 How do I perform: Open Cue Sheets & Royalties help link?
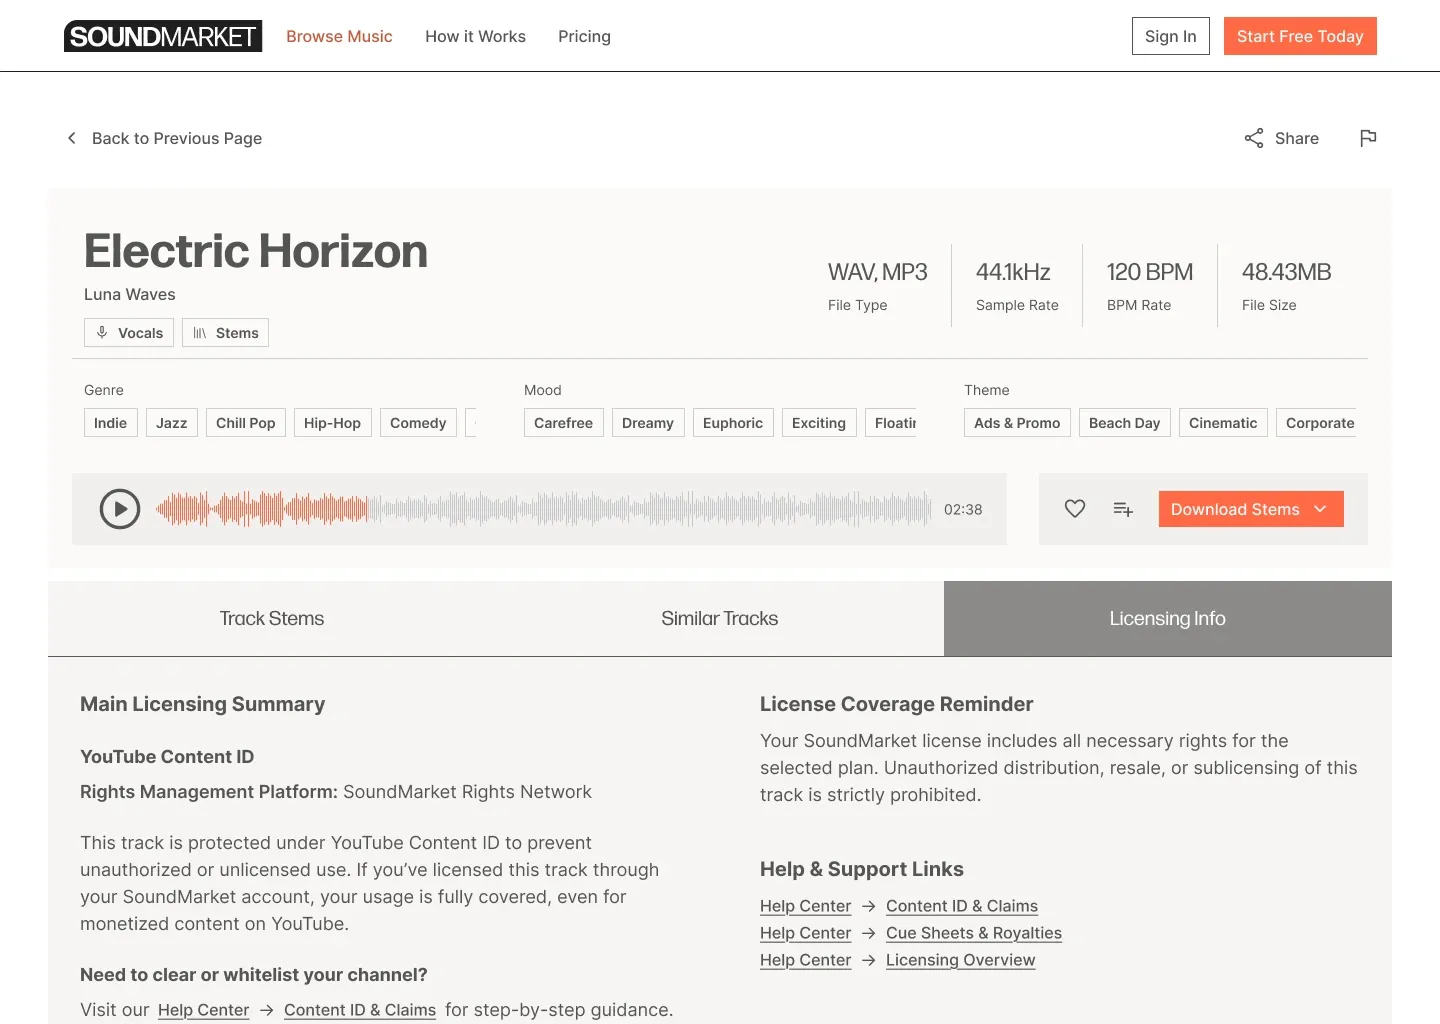pyautogui.click(x=974, y=933)
